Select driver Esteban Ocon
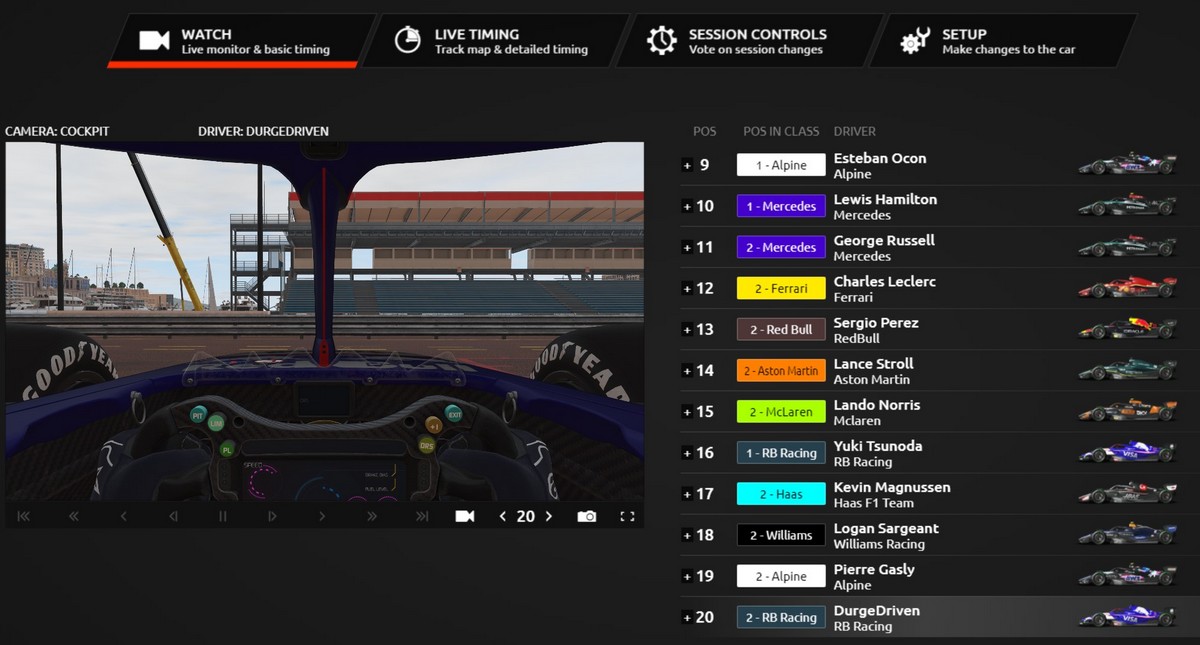Screen dimensions: 1200x645 (880, 158)
